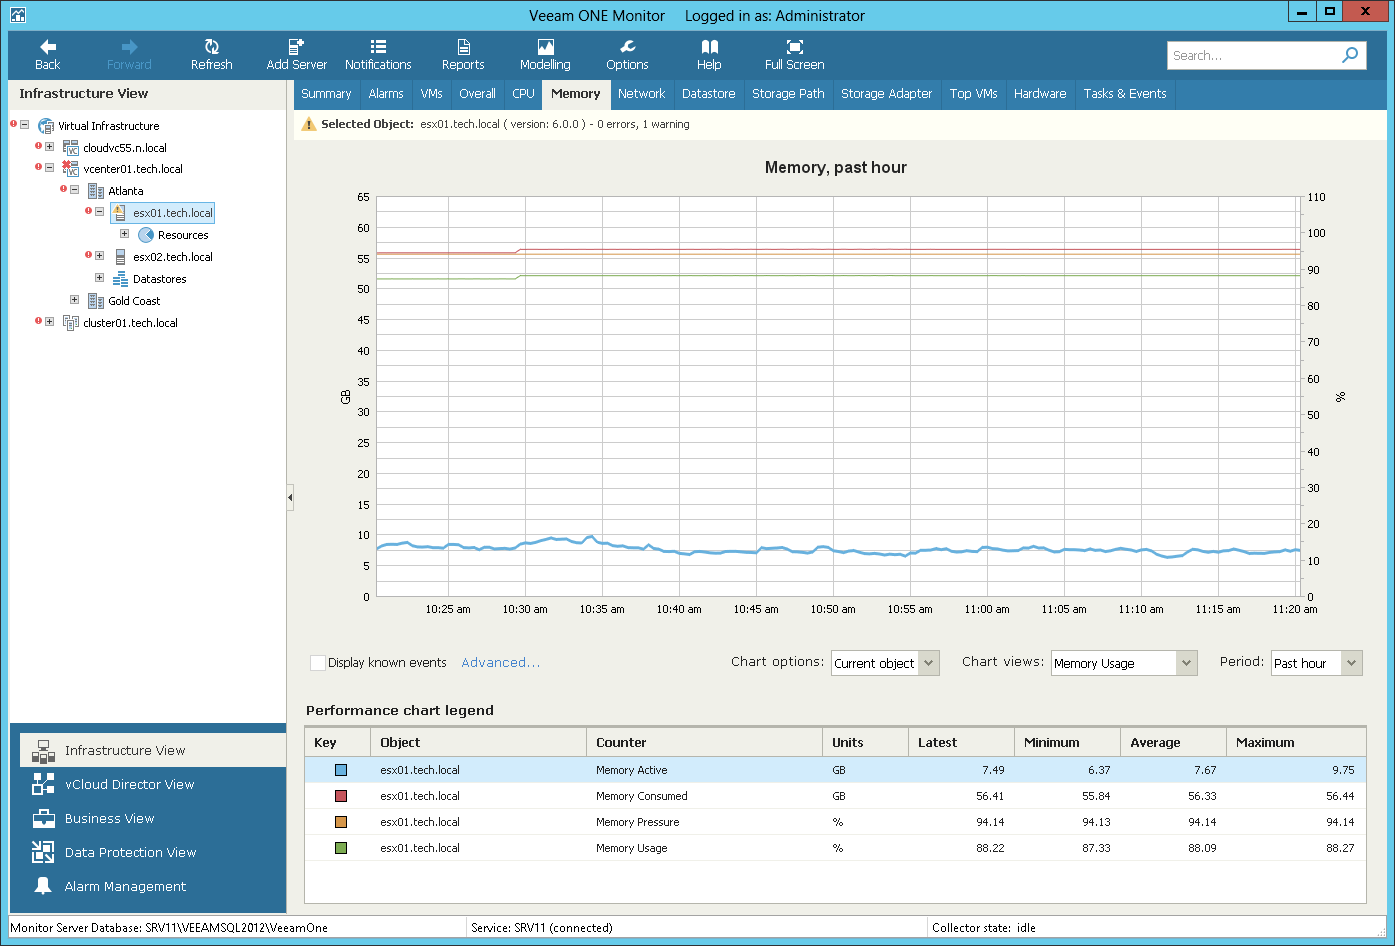Collapse the left pane splitter arrow
This screenshot has height=946, width=1395.
click(290, 497)
